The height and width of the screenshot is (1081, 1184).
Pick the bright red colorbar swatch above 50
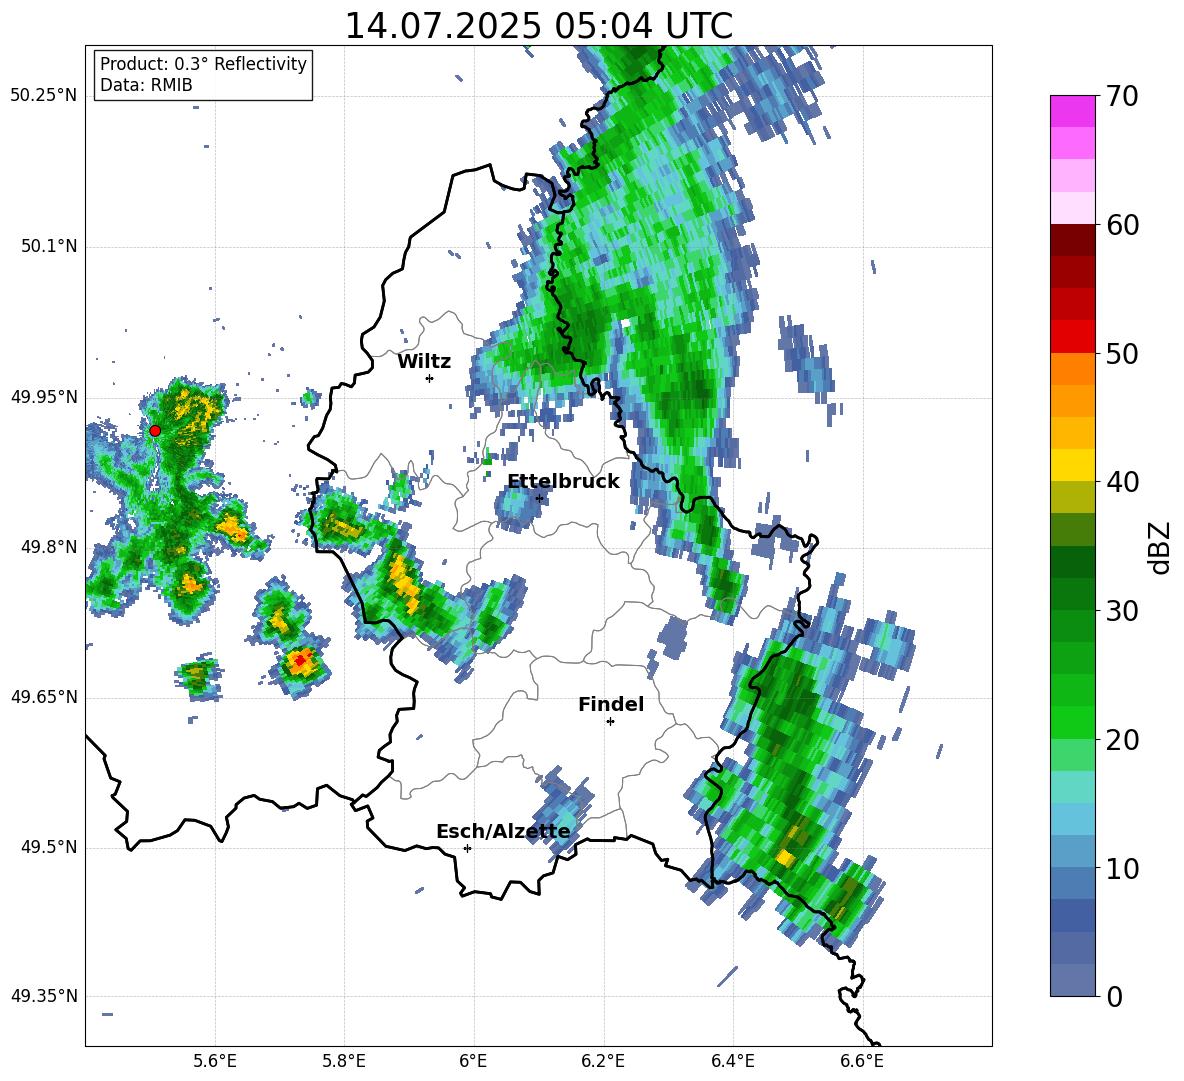coord(1072,337)
